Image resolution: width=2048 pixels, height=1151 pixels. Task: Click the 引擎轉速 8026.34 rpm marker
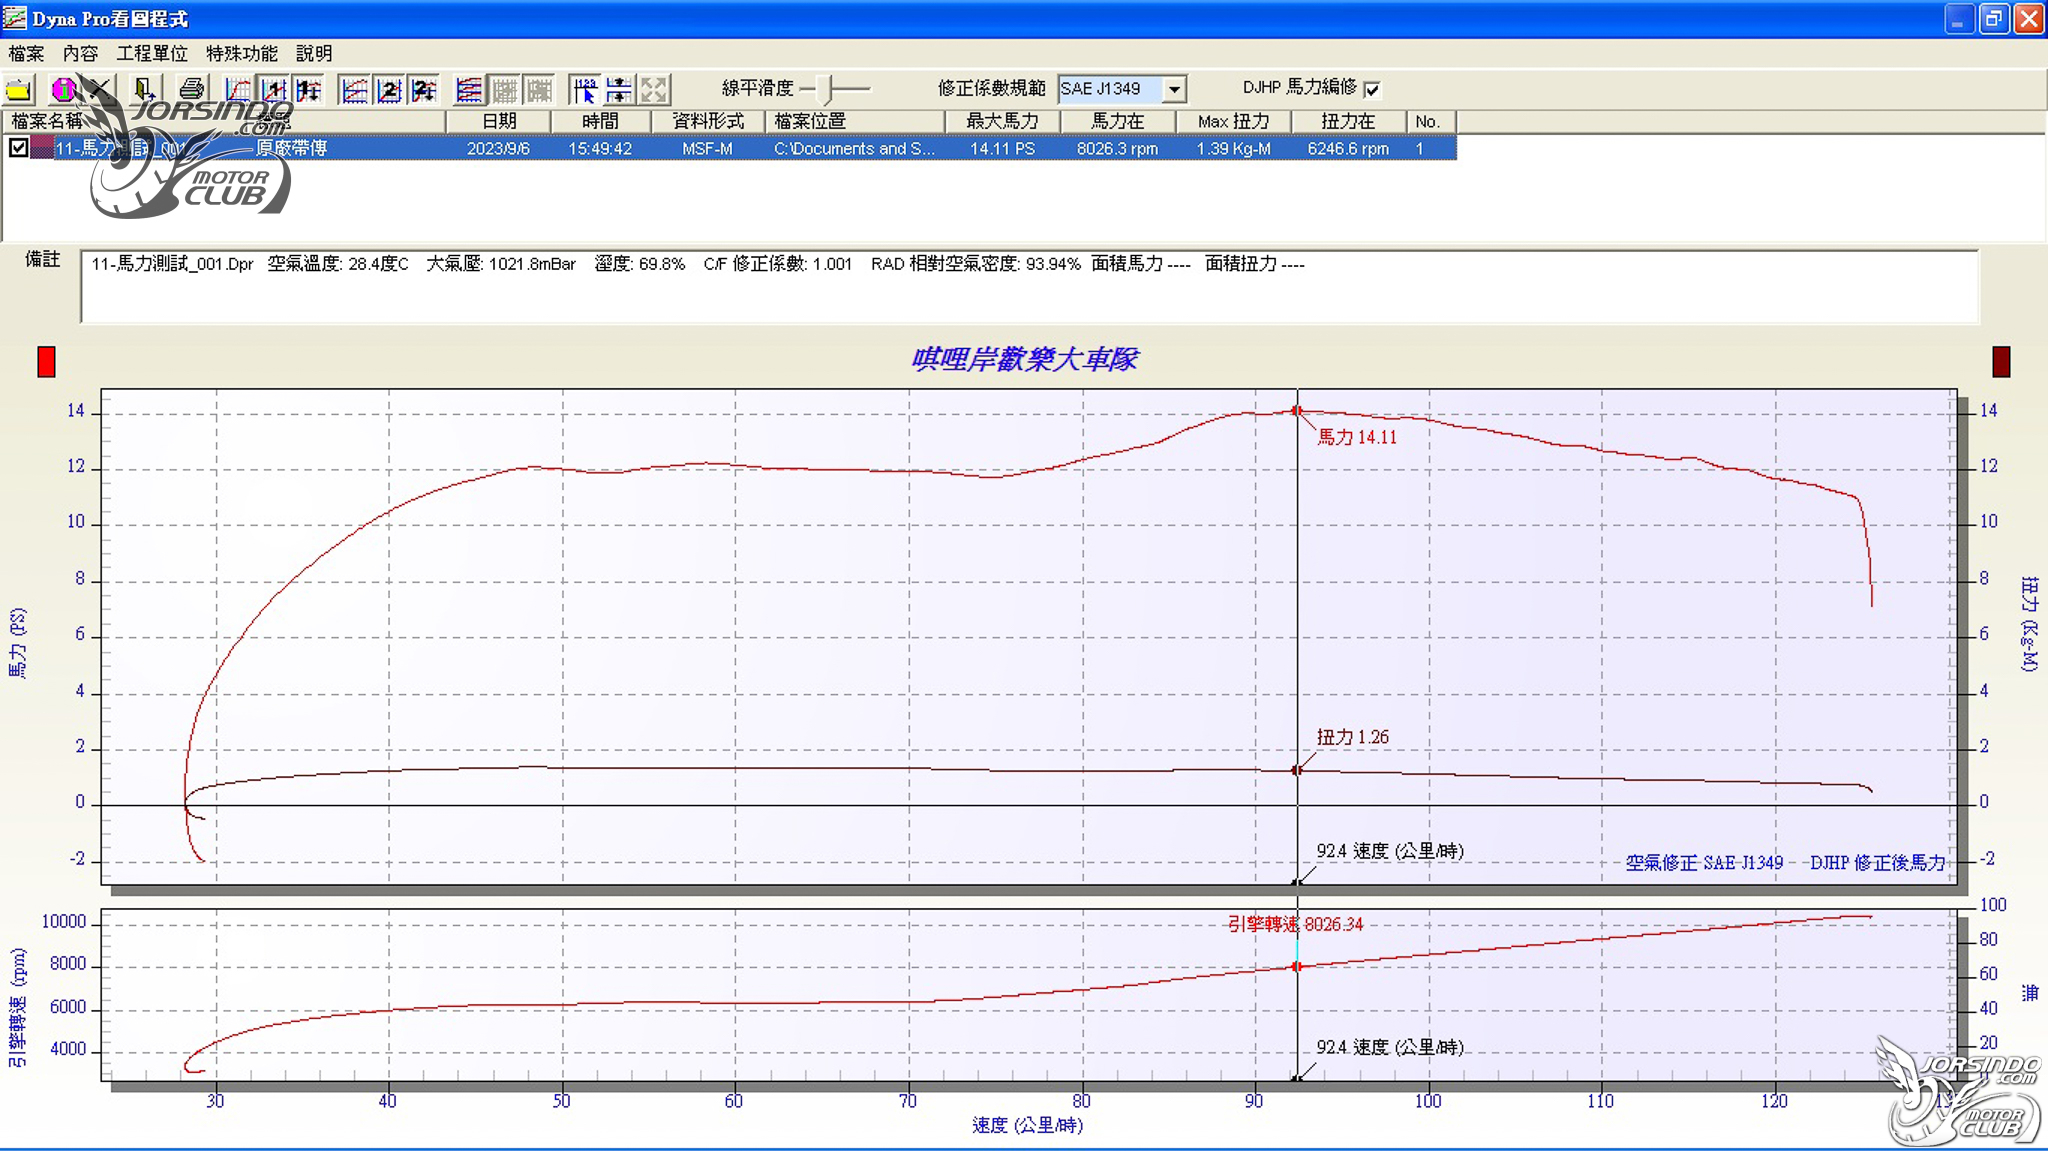pyautogui.click(x=1297, y=966)
